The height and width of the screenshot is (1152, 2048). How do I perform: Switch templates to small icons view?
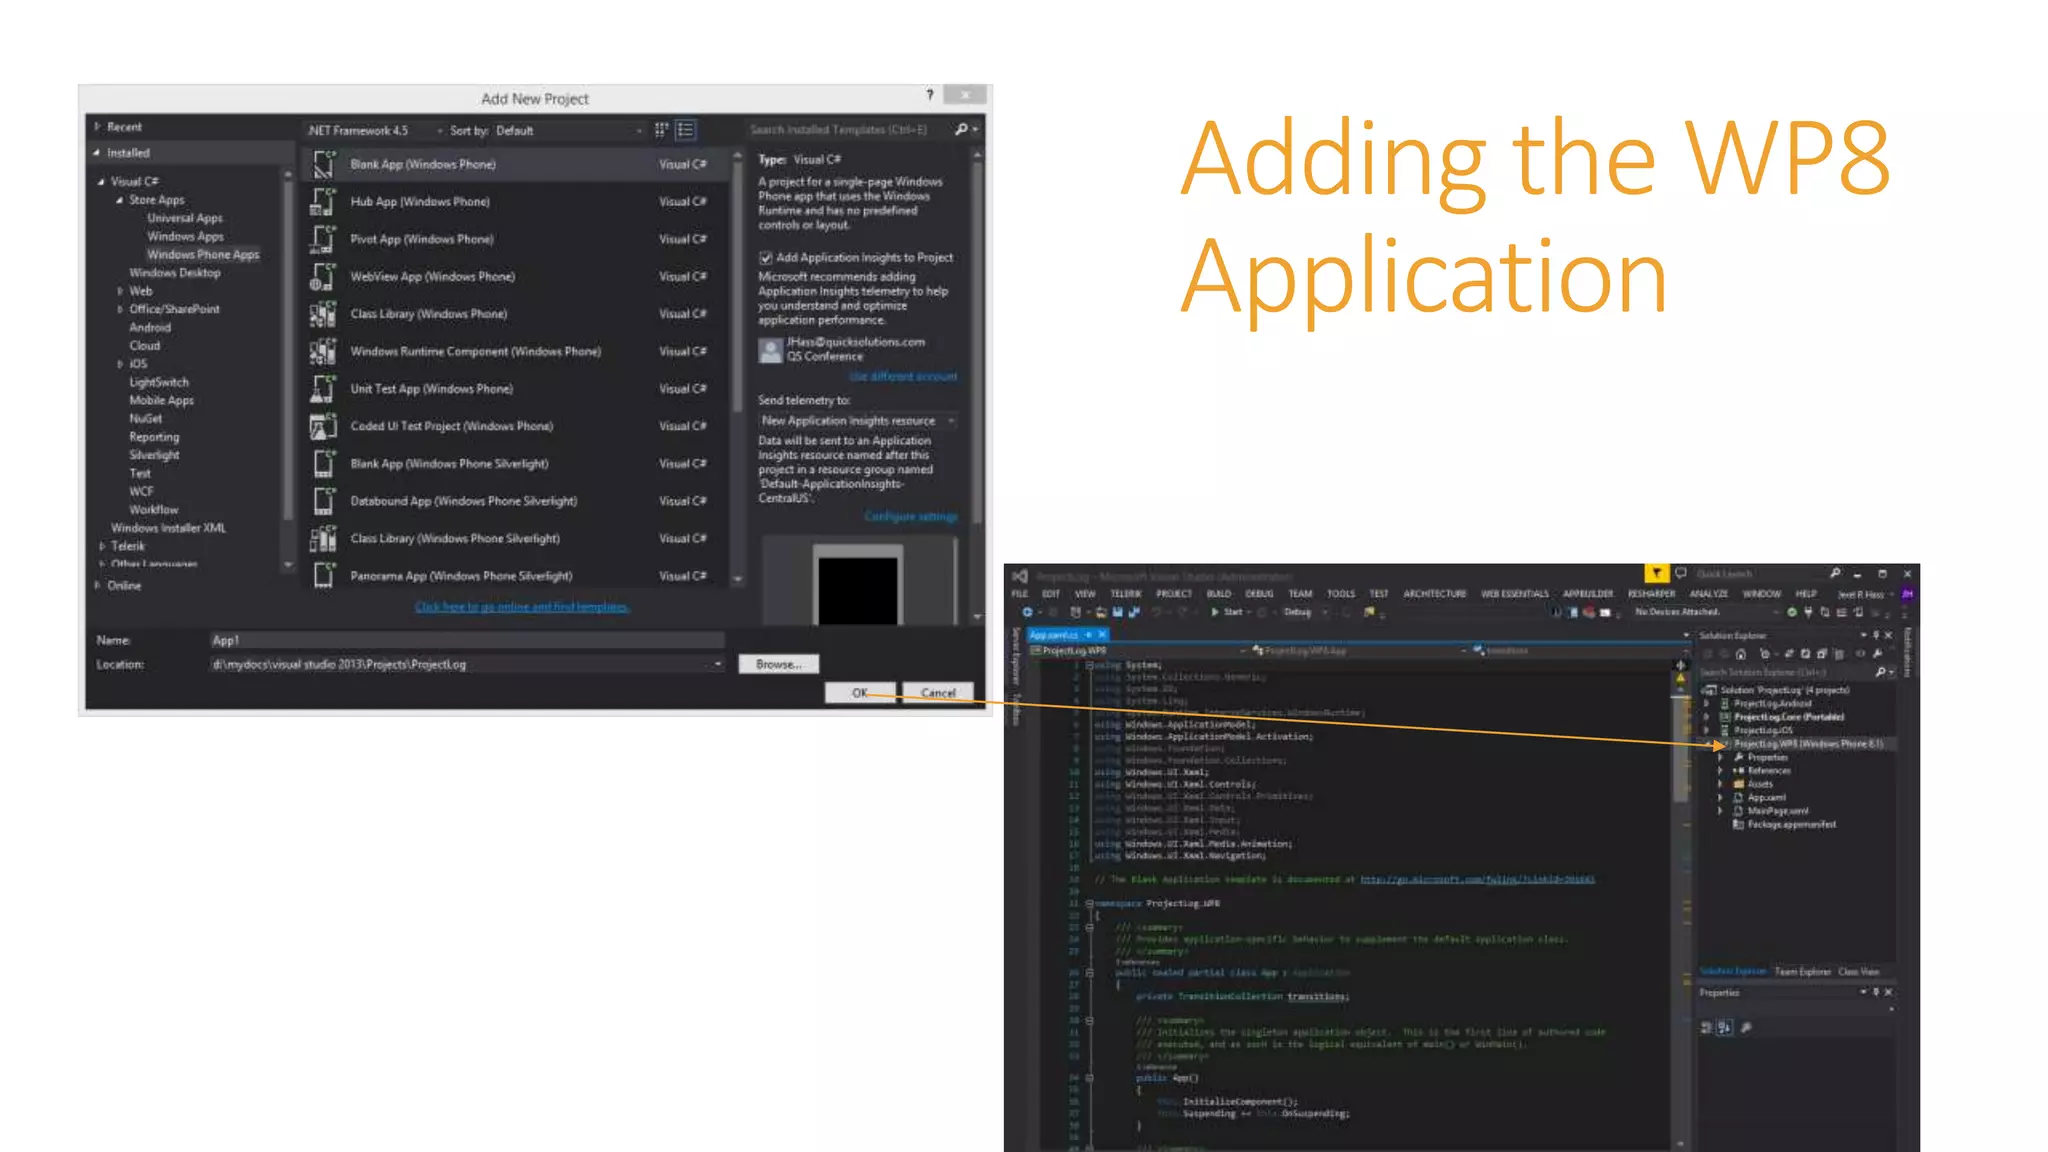pyautogui.click(x=661, y=130)
